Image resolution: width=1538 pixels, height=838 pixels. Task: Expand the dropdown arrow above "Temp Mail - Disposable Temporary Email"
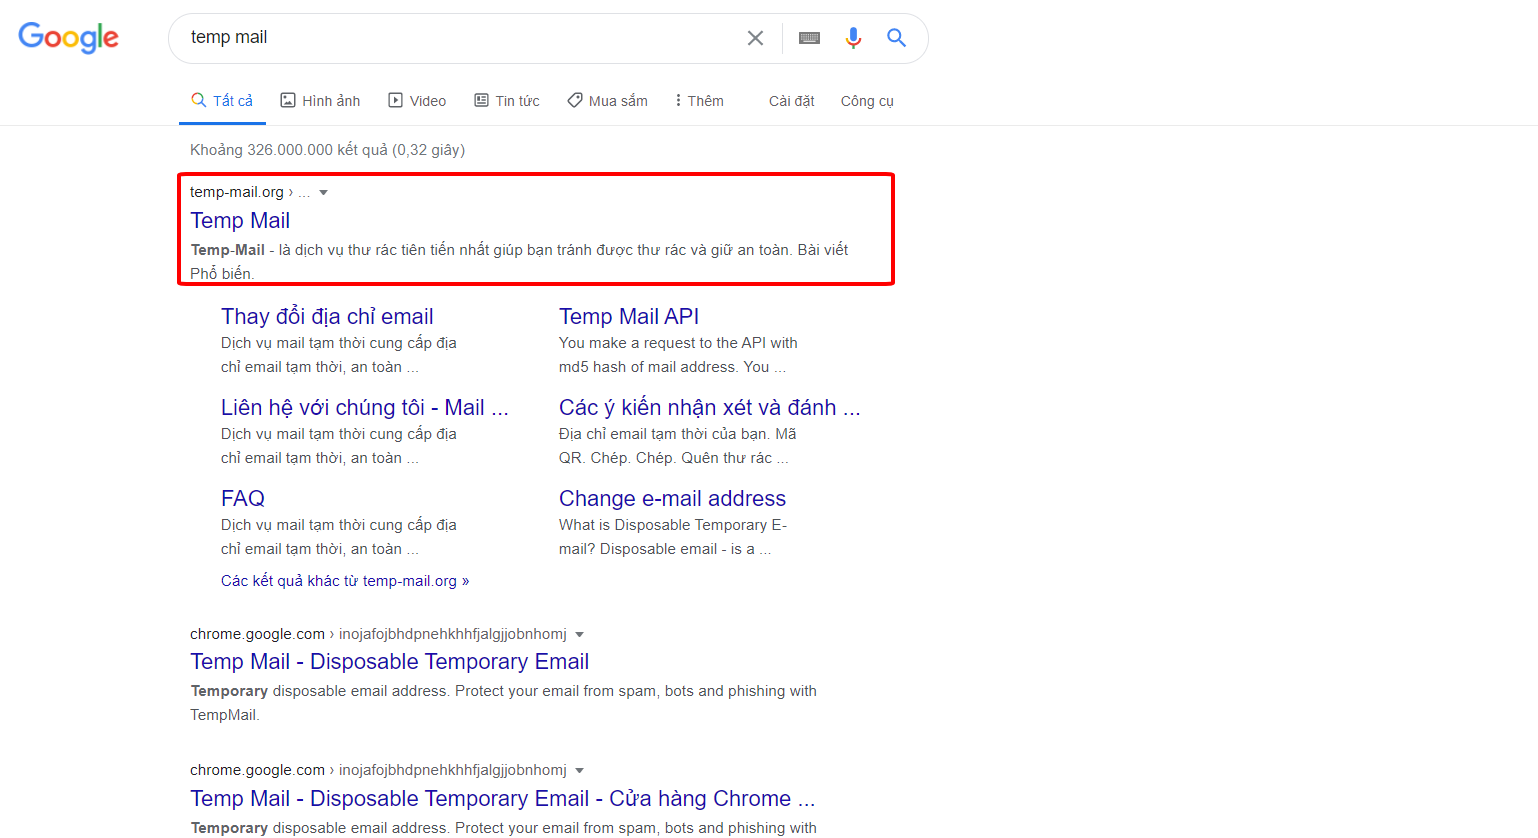coord(580,634)
